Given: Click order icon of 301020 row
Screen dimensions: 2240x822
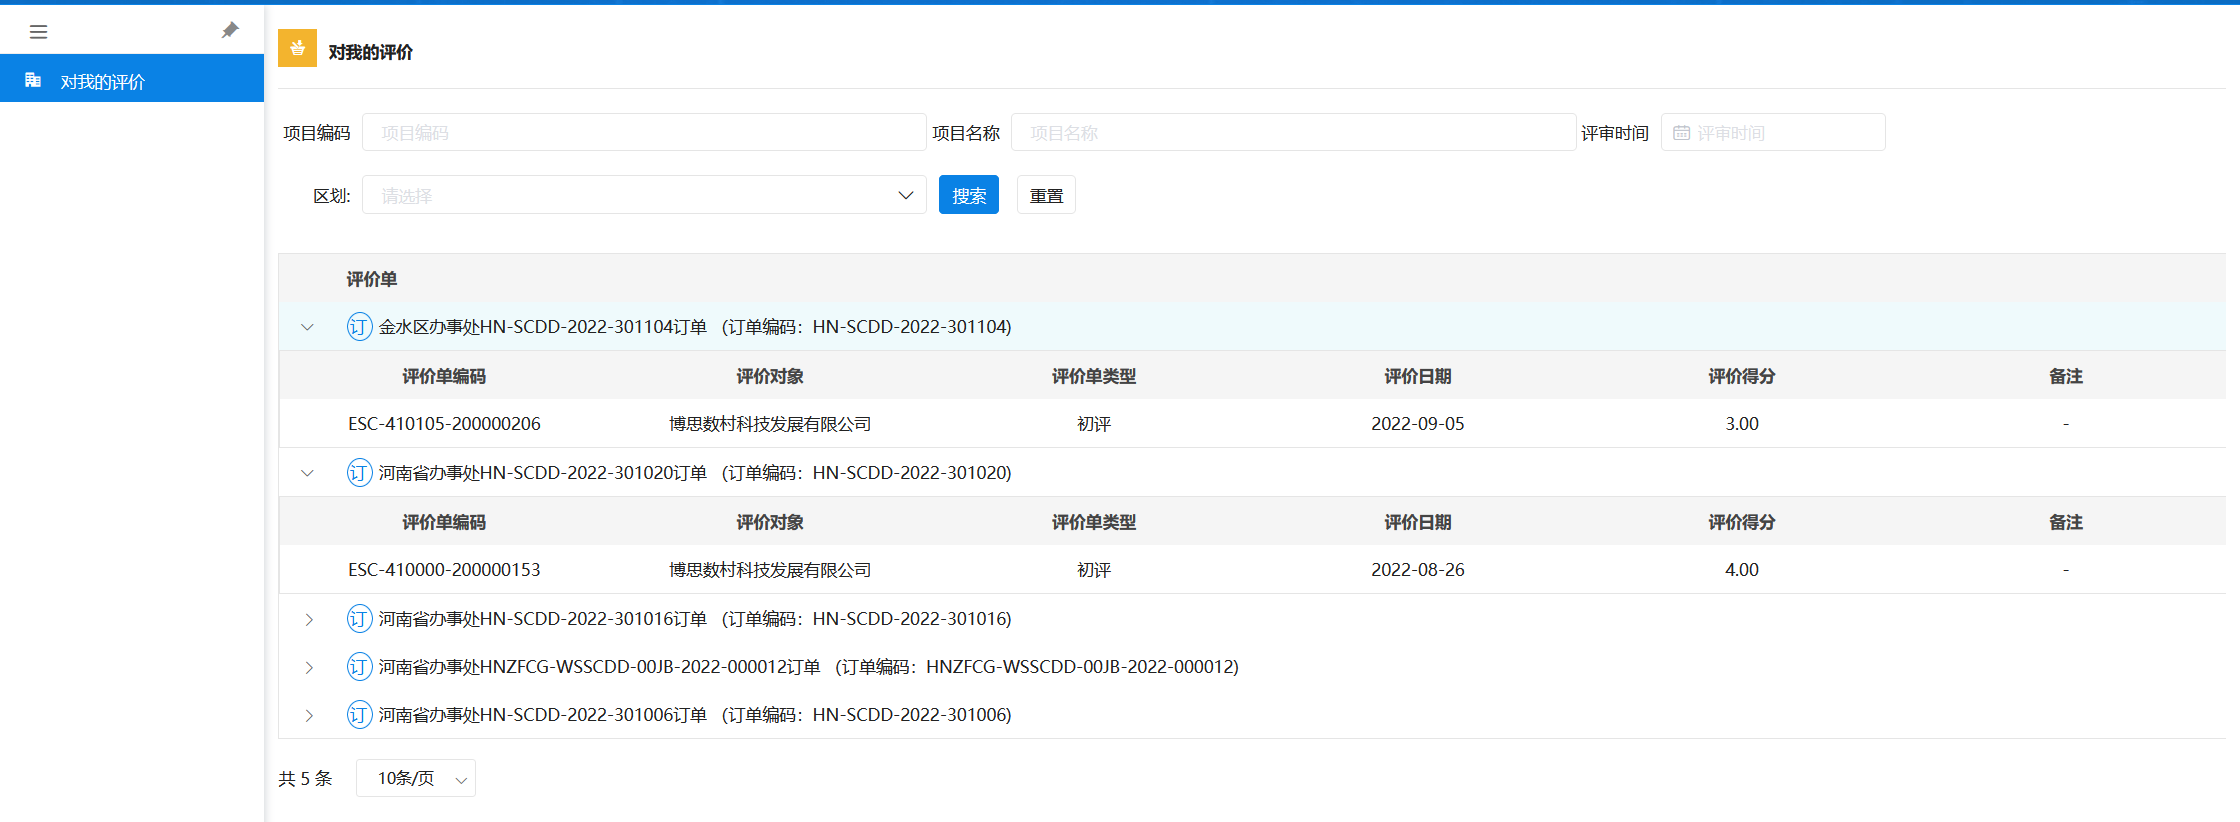Looking at the screenshot, I should 359,473.
